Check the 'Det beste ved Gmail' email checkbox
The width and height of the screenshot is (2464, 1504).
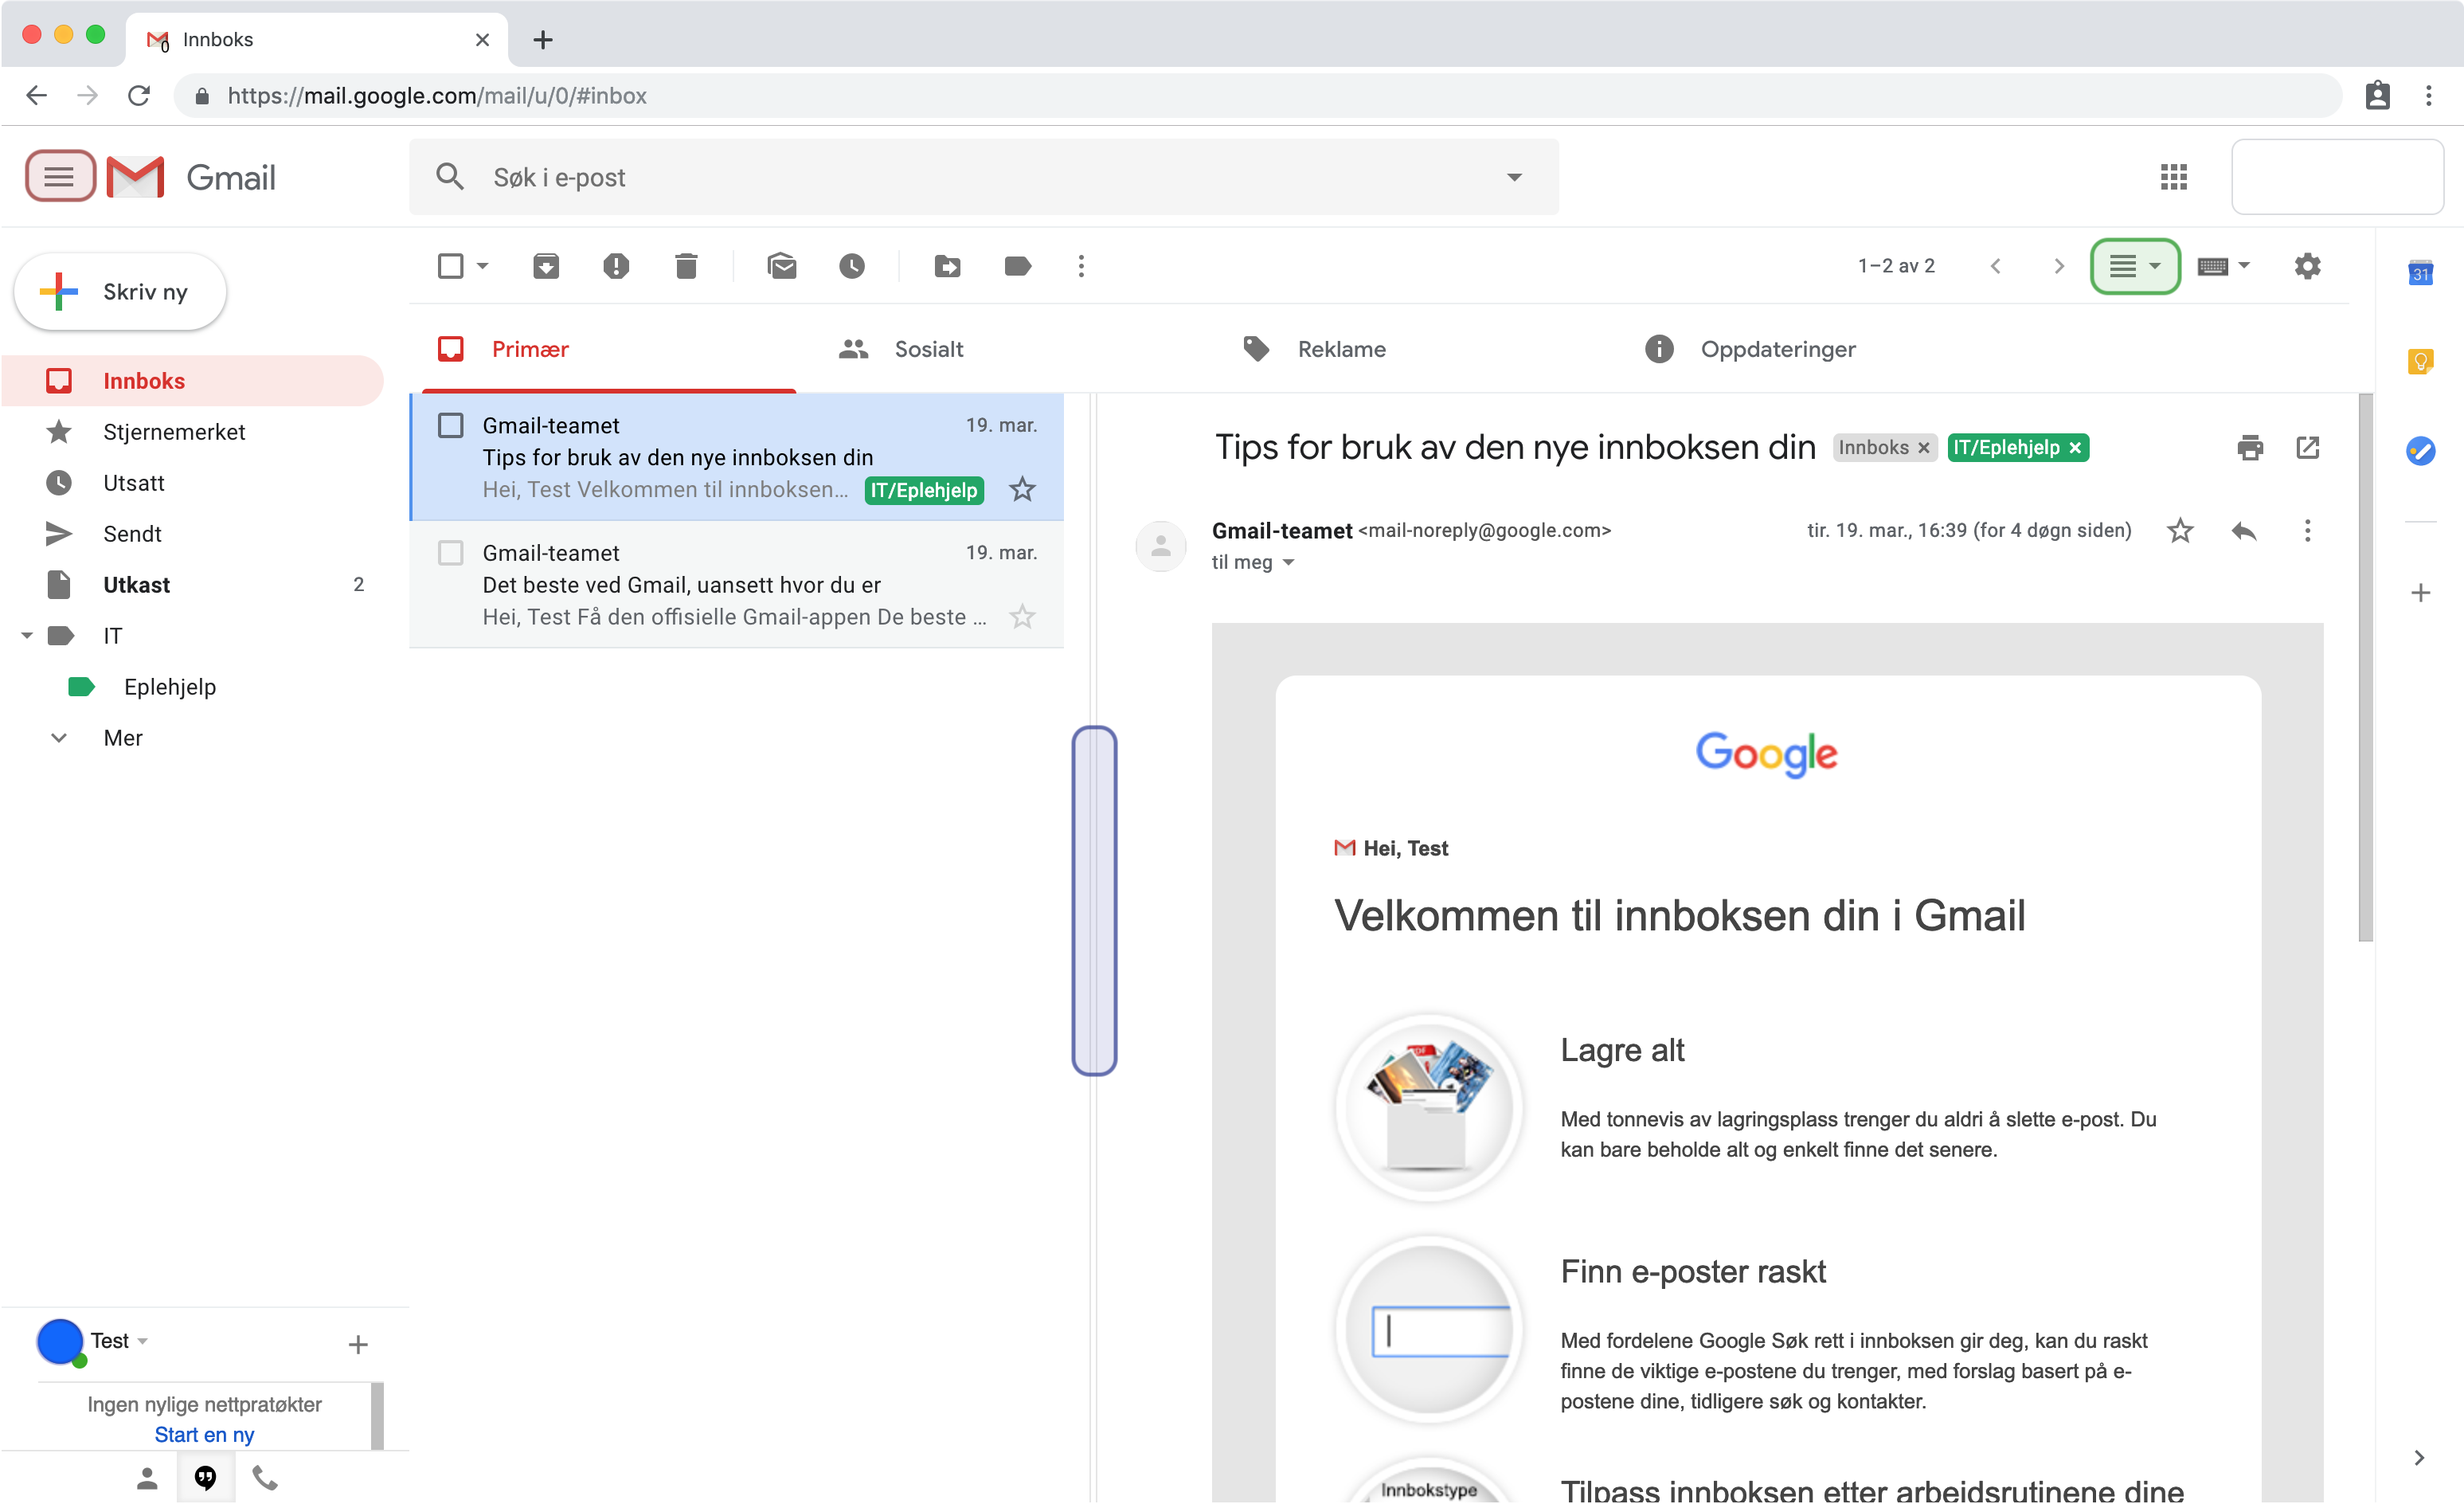click(450, 553)
